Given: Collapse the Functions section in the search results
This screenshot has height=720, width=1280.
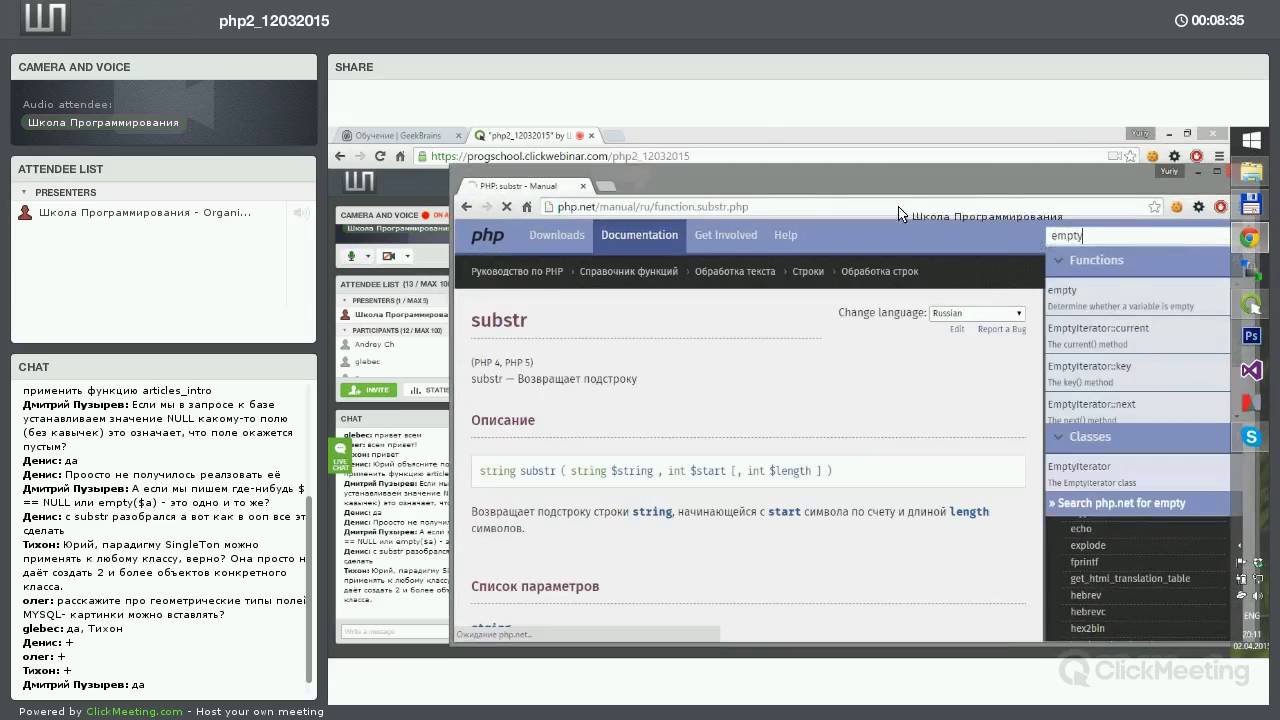Looking at the screenshot, I should (1059, 260).
